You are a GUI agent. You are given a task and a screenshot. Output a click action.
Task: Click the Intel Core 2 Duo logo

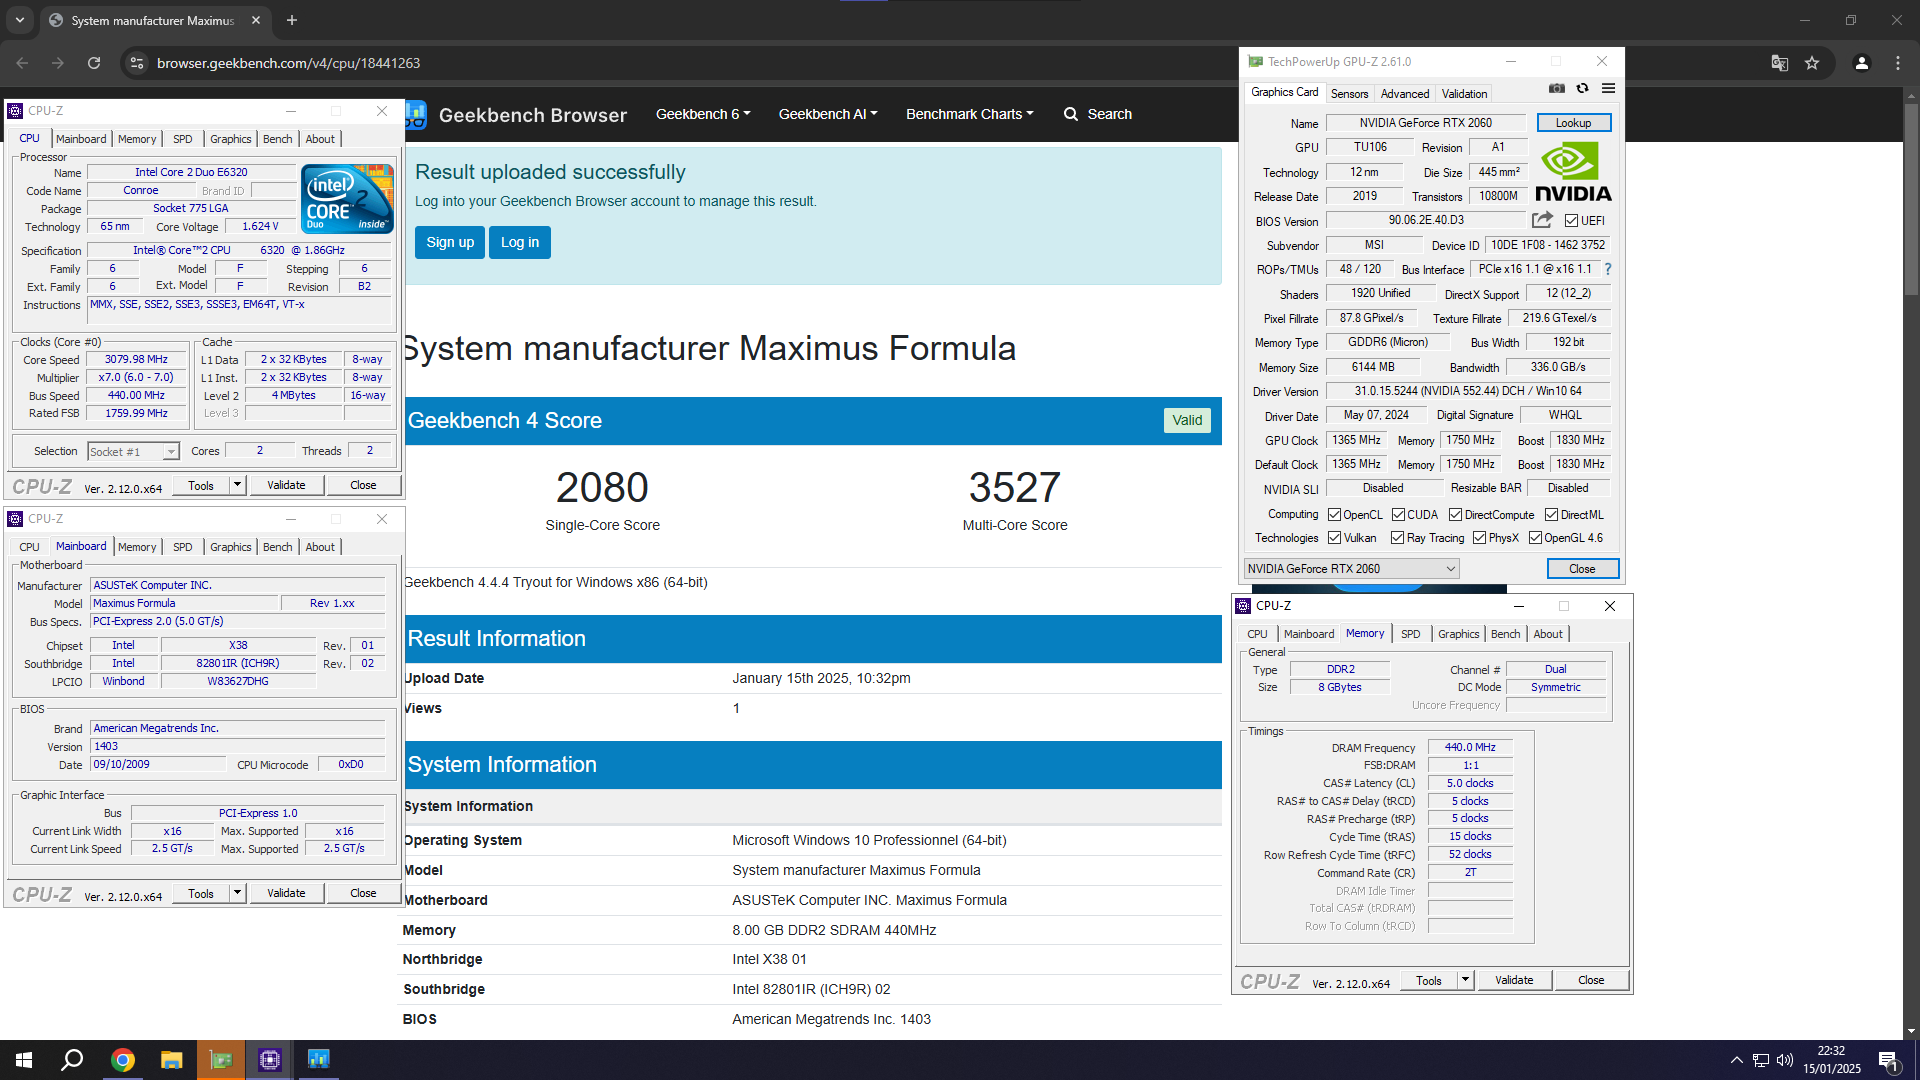point(347,198)
